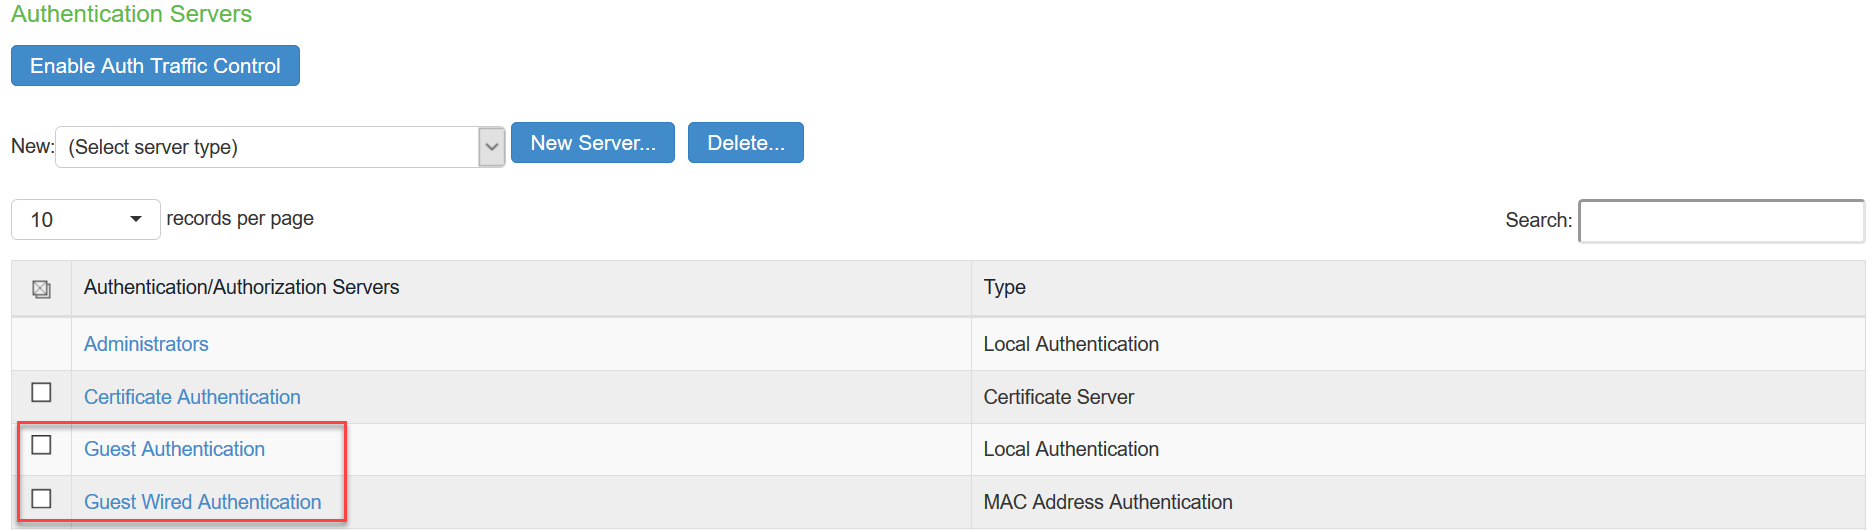1872x530 pixels.
Task: Open Certificate Authentication server link
Action: tap(192, 397)
